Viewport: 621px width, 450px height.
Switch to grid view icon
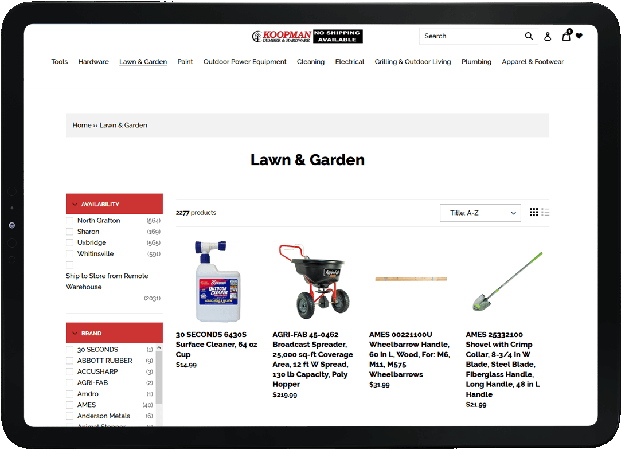[534, 212]
